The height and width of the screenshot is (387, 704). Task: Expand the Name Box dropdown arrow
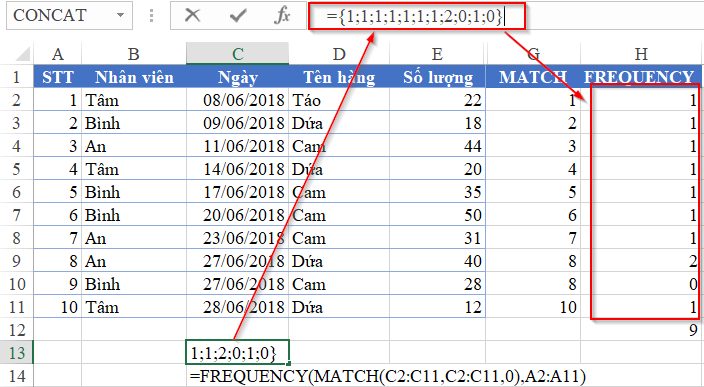[x=120, y=15]
